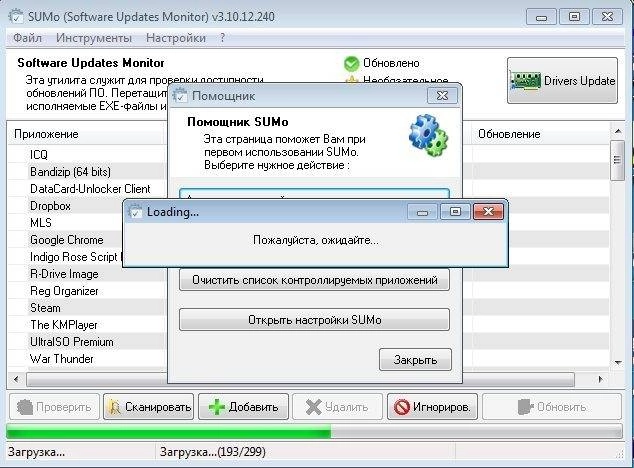
Task: Select the Steam row
Action: coord(87,308)
